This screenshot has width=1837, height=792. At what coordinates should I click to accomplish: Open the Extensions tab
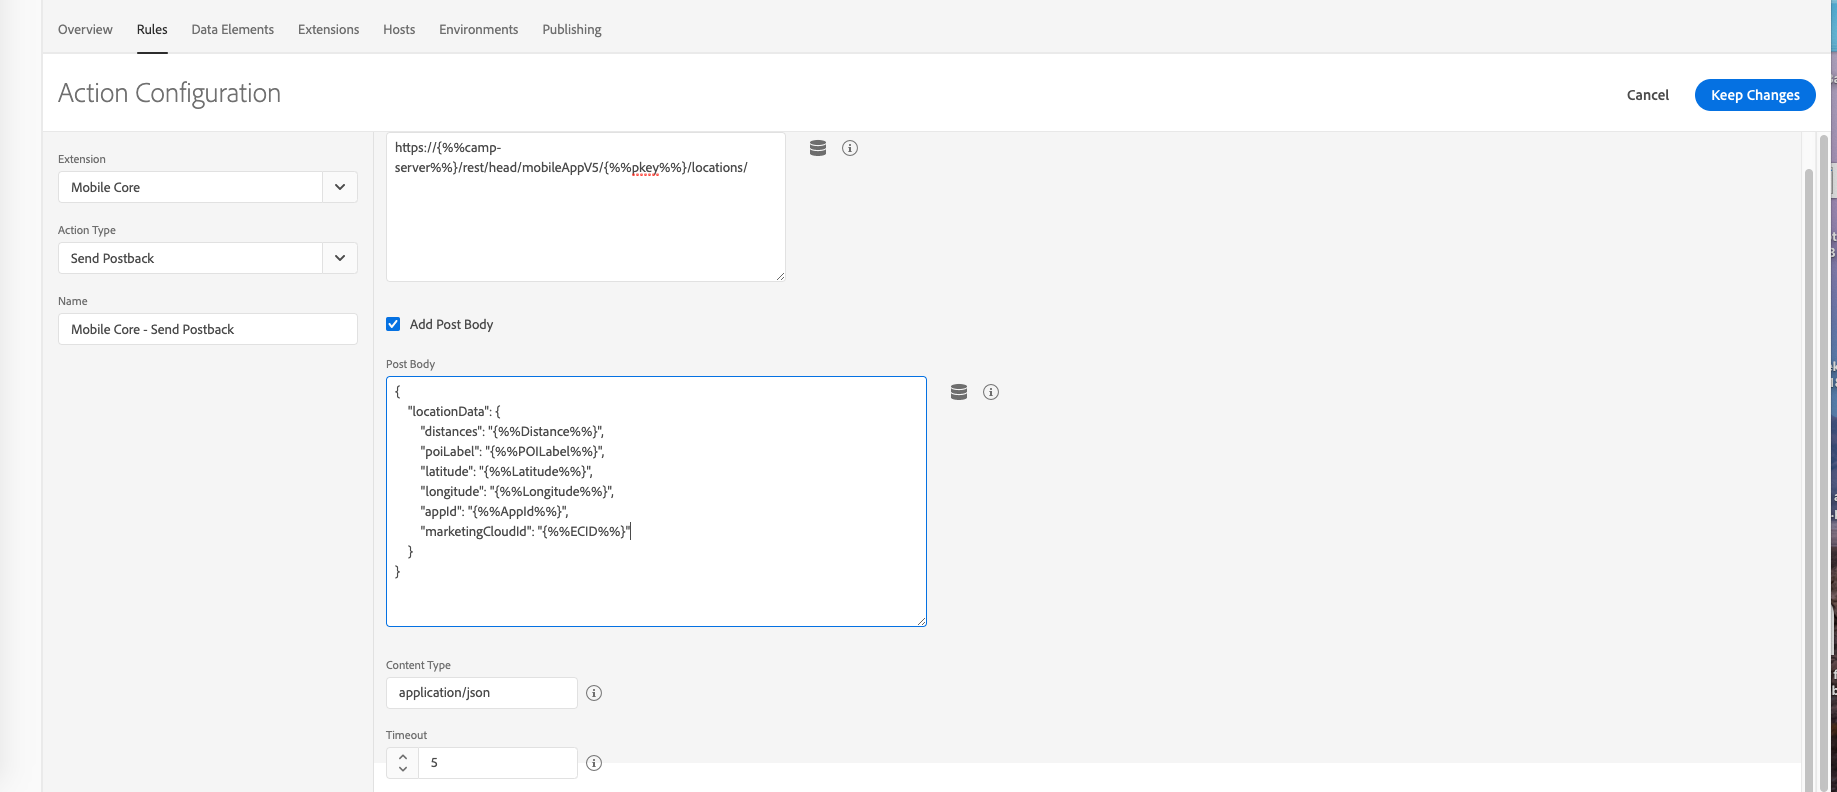coord(328,29)
